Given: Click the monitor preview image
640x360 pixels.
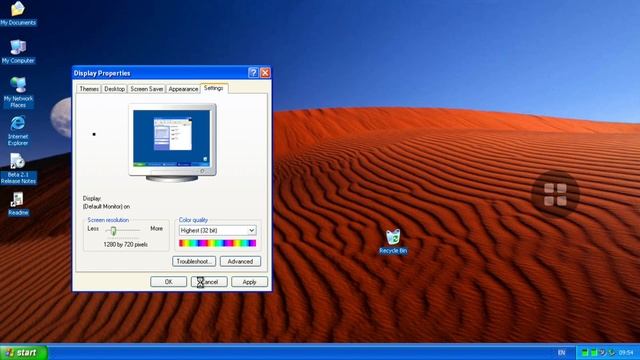Looking at the screenshot, I should 172,143.
